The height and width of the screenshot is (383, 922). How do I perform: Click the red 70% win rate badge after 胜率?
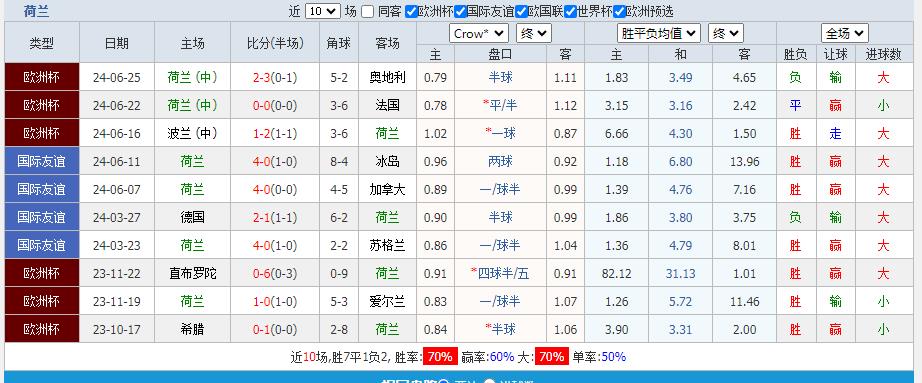[440, 357]
